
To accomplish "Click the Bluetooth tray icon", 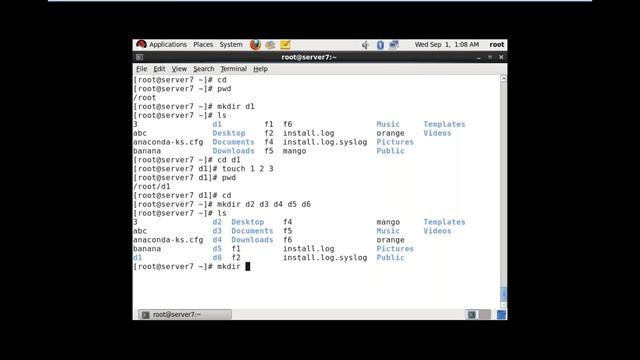I will [380, 45].
